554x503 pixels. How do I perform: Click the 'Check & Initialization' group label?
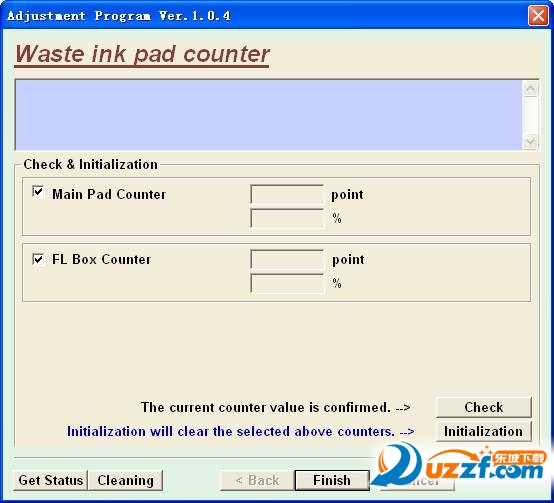click(x=90, y=164)
